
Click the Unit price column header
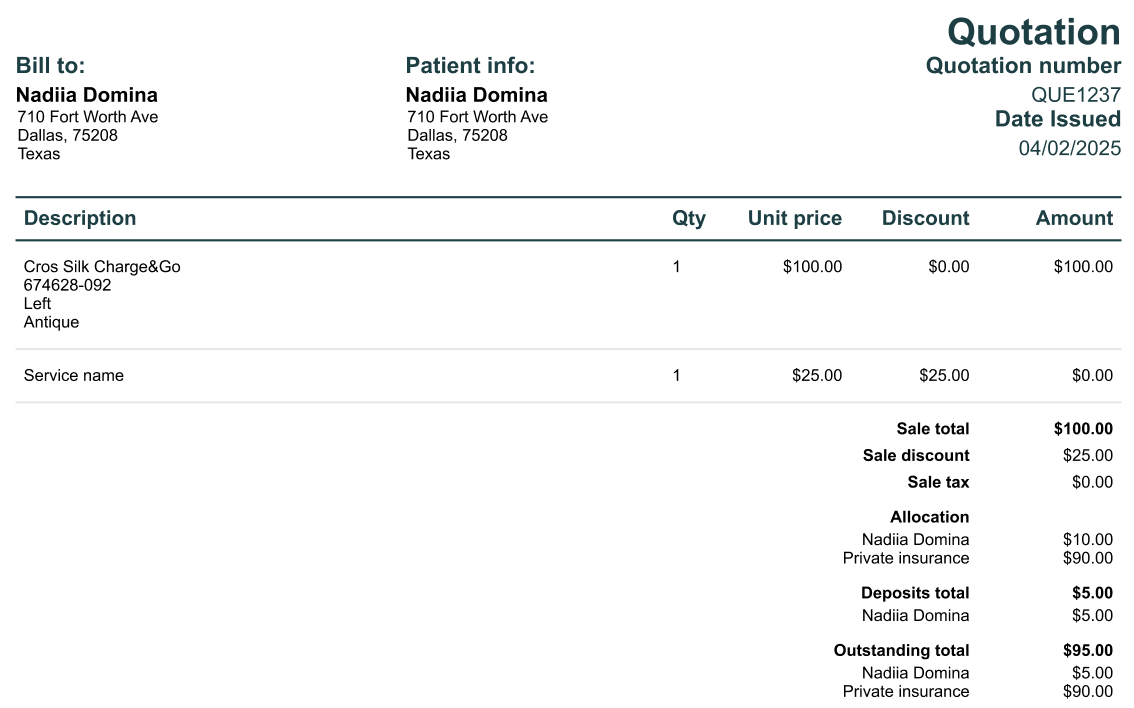(x=795, y=218)
